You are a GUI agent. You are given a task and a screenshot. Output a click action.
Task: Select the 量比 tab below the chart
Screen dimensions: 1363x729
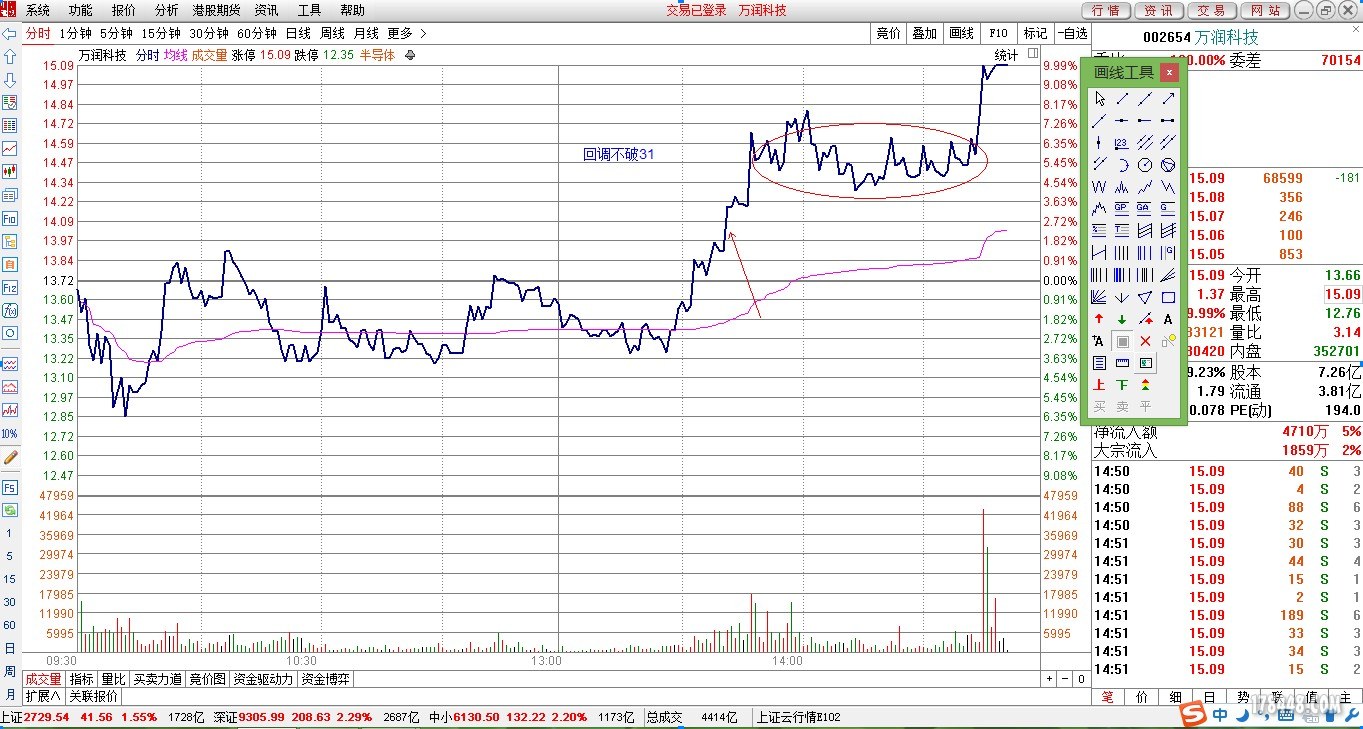click(113, 679)
